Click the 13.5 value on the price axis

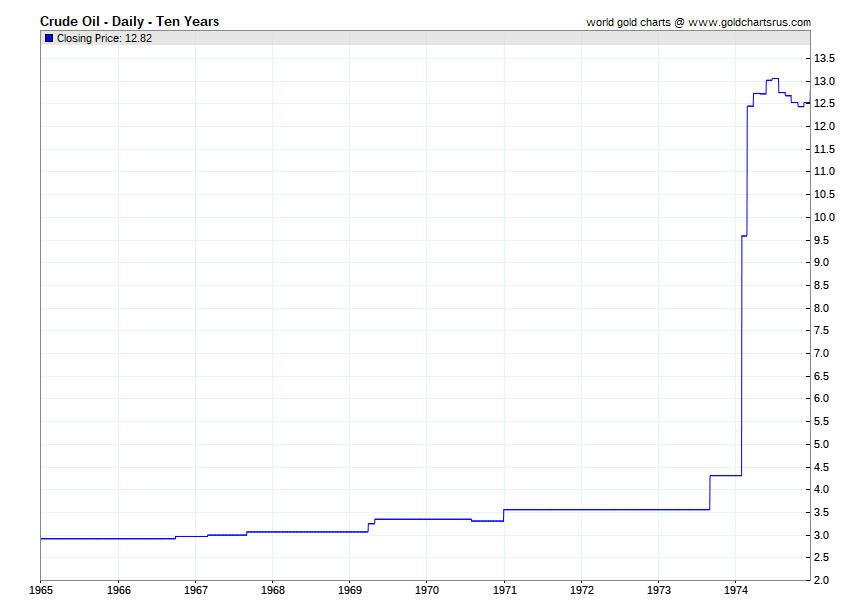(x=826, y=58)
